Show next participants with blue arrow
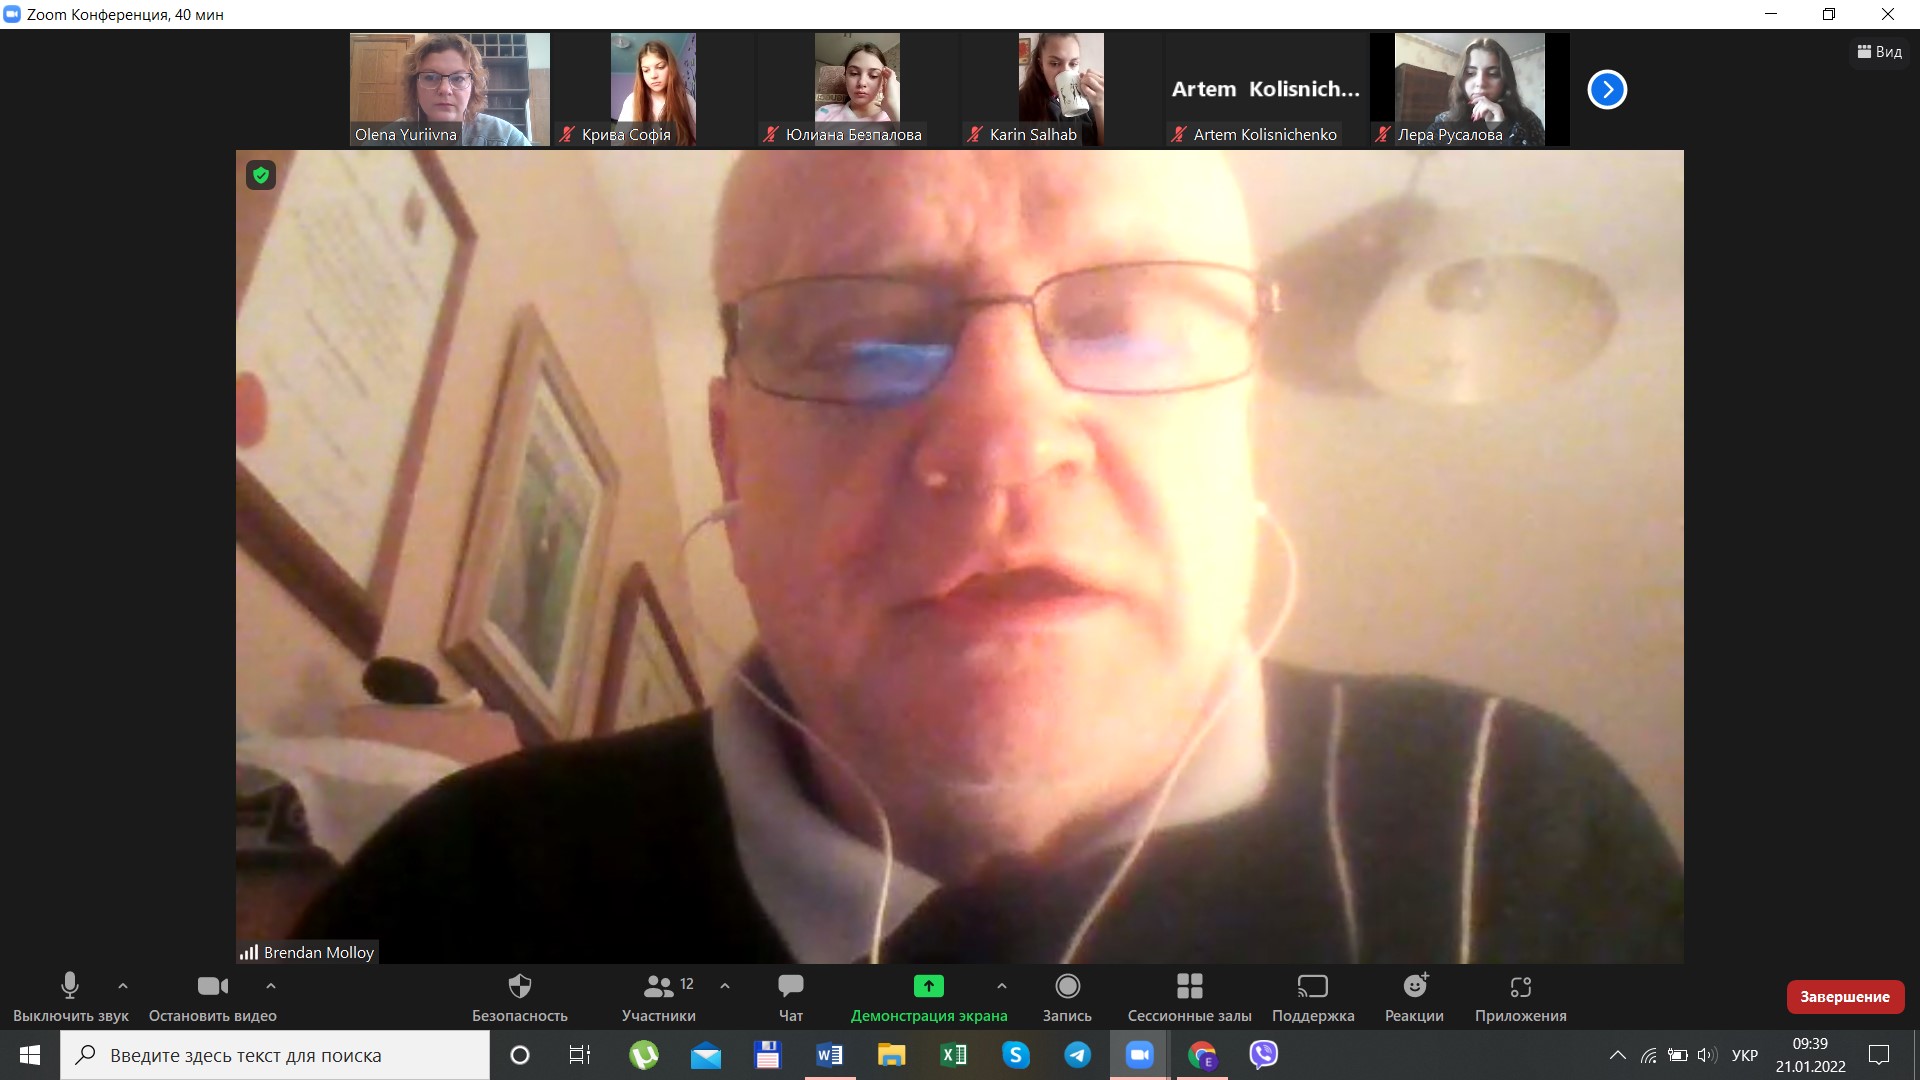This screenshot has height=1080, width=1920. (x=1607, y=90)
